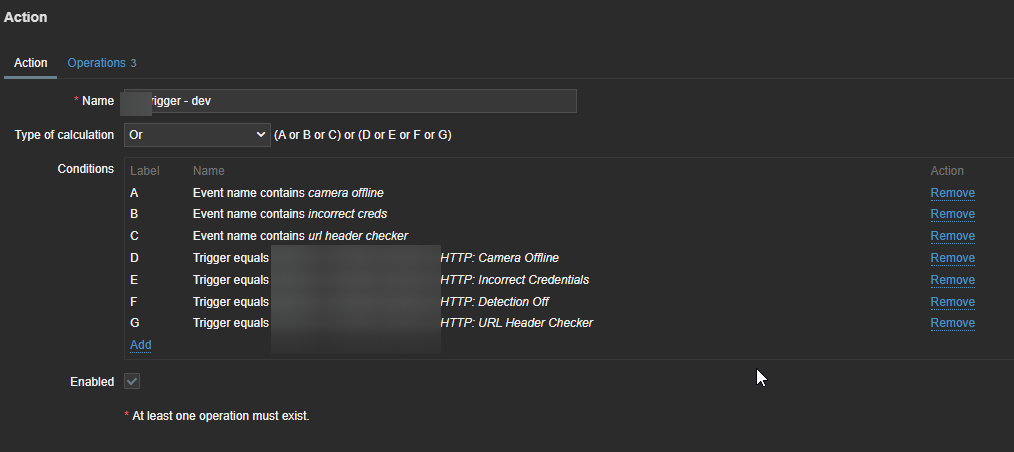Remove condition D HTTP: Camera Offline
This screenshot has width=1014, height=452.
coord(952,258)
